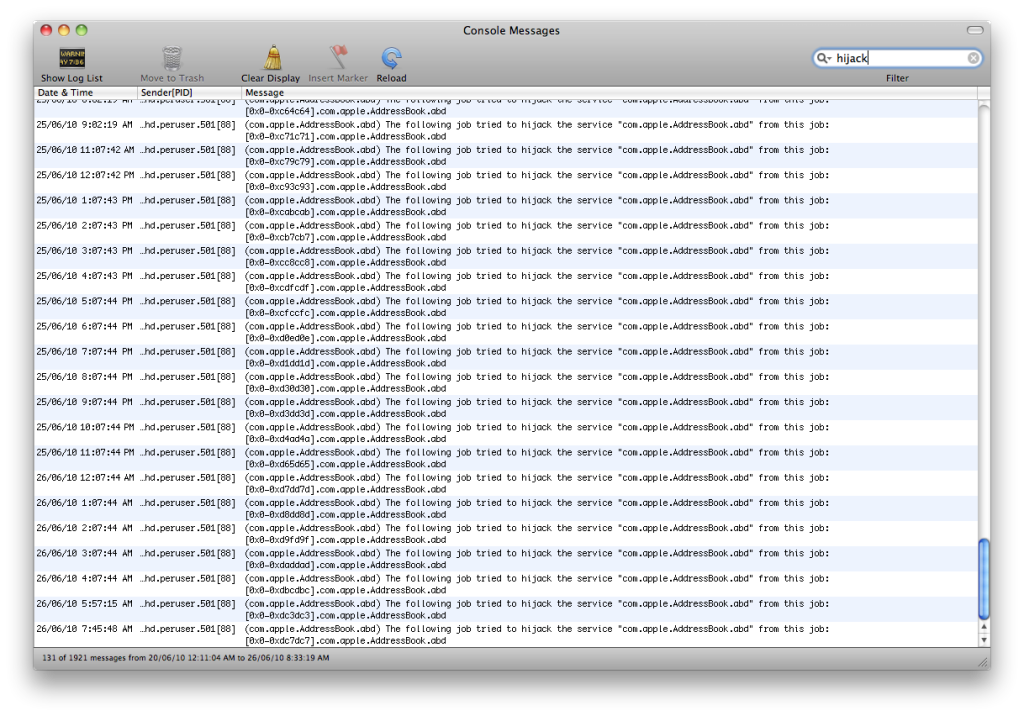Click into the Filter search field
Viewport: 1024px width, 716px height.
click(x=897, y=58)
